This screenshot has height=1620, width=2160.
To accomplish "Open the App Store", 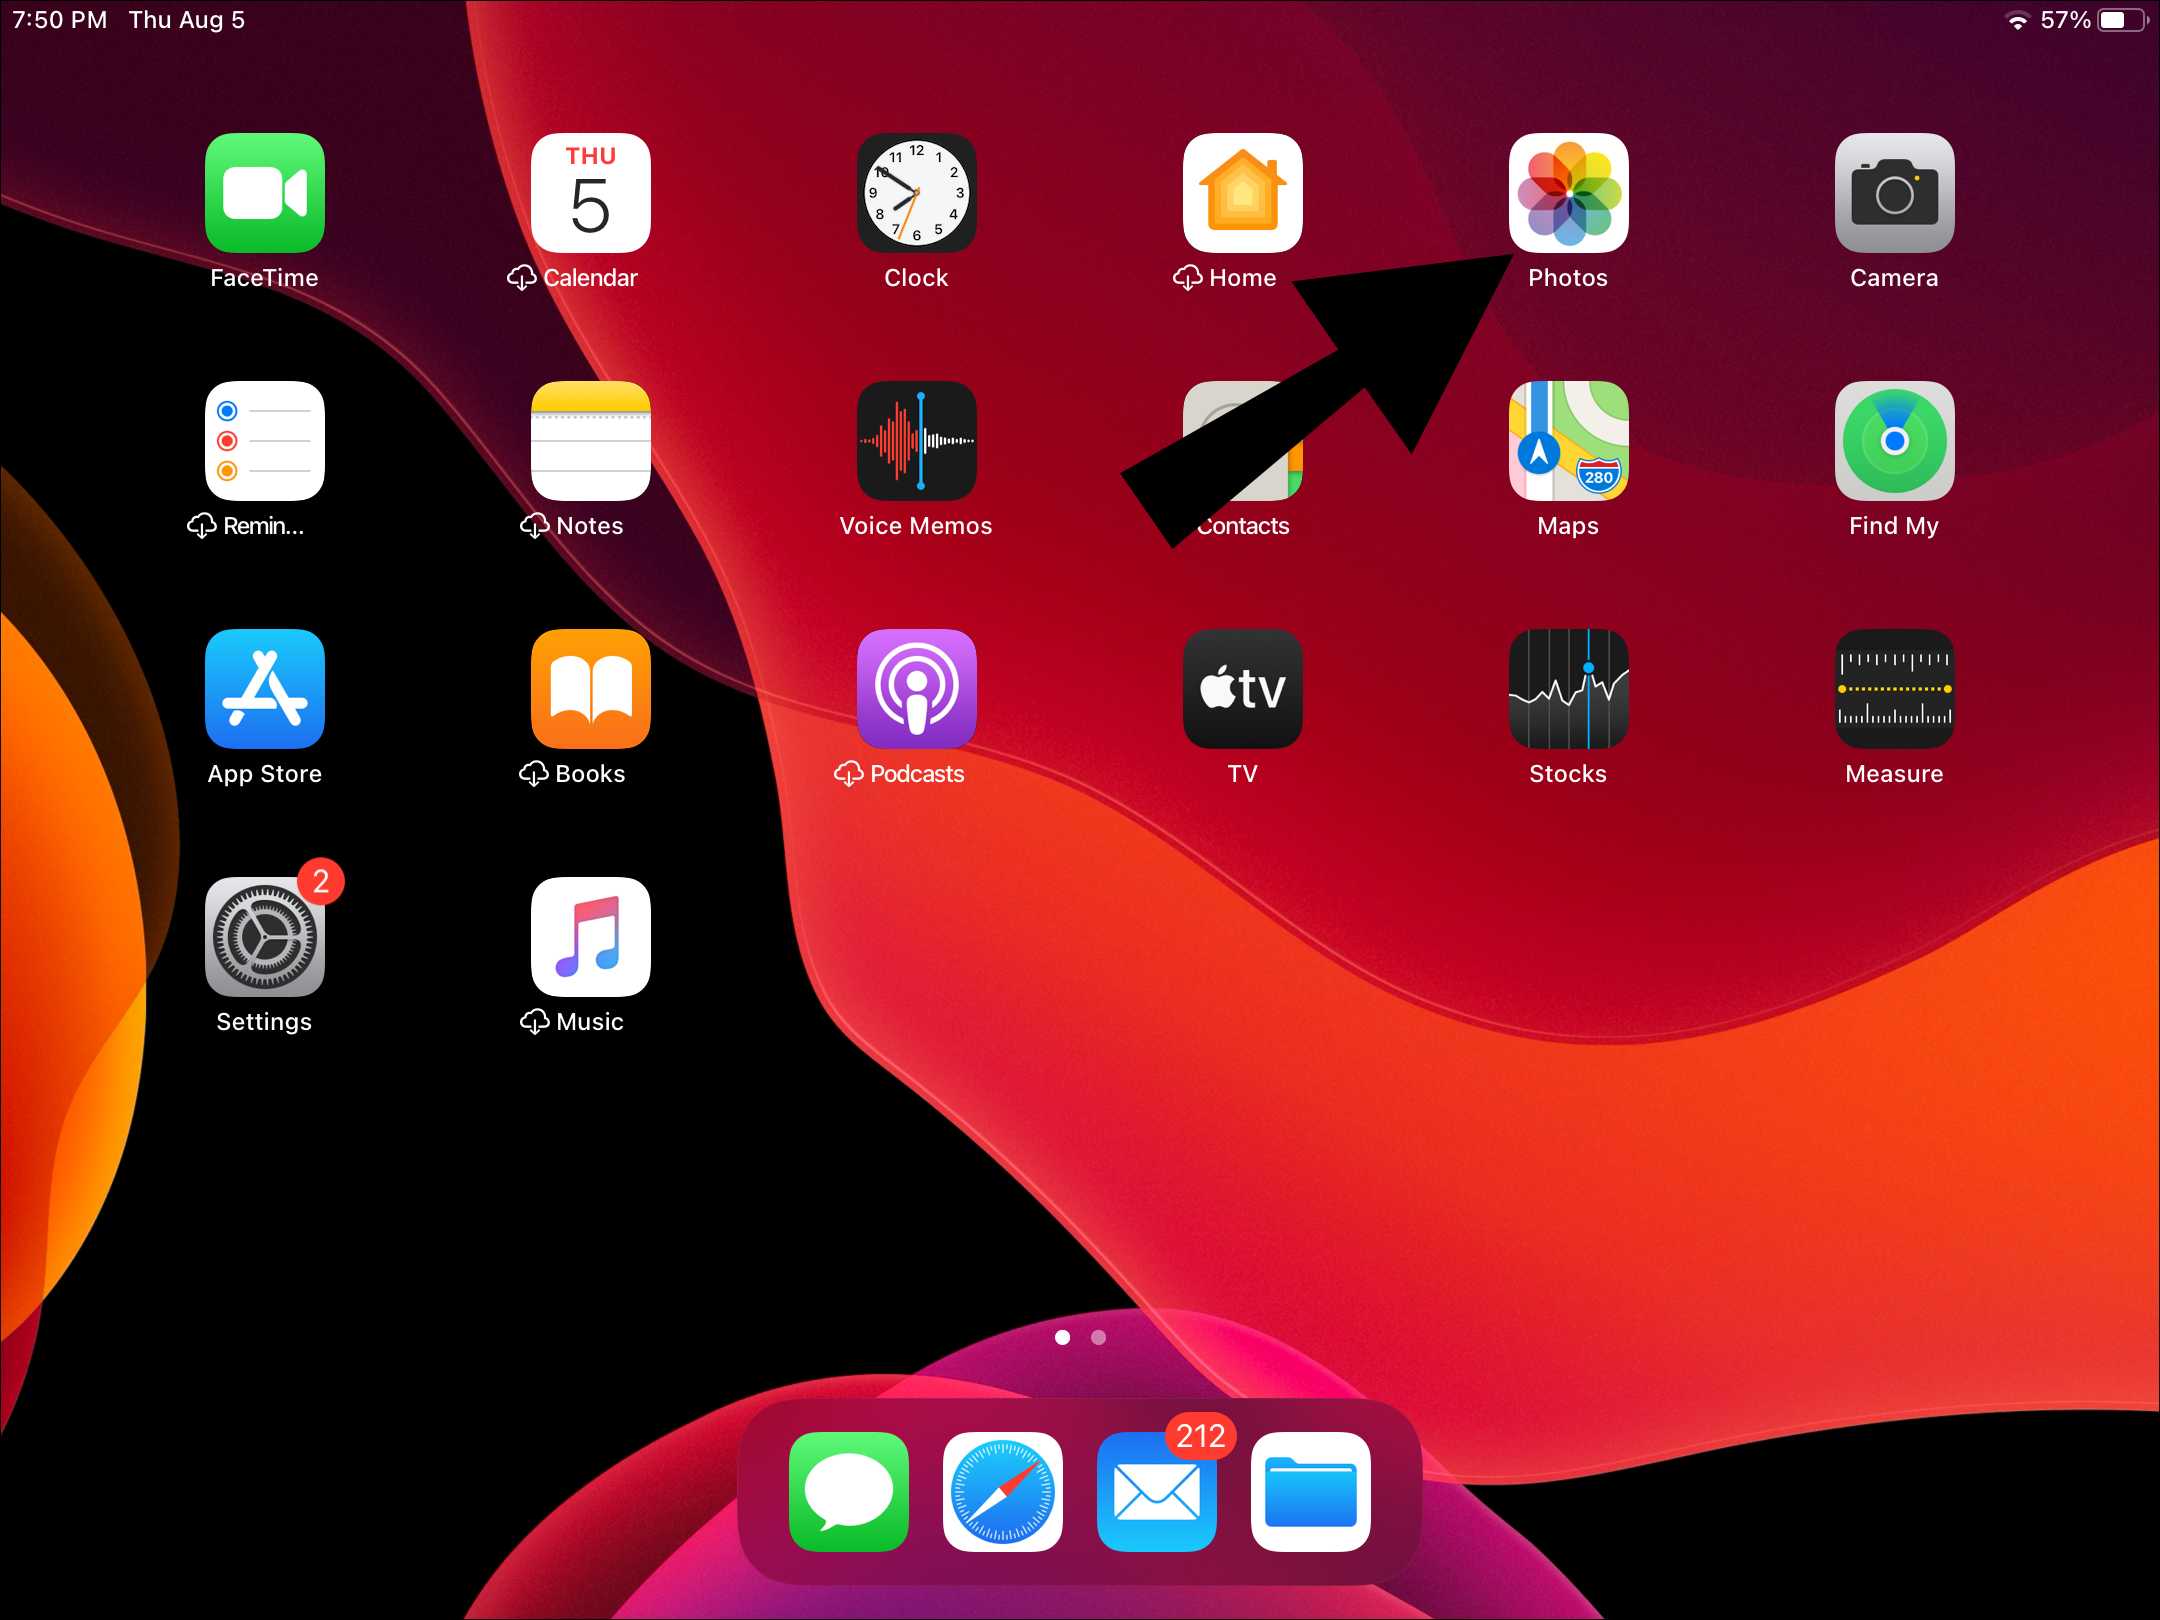I will click(264, 689).
